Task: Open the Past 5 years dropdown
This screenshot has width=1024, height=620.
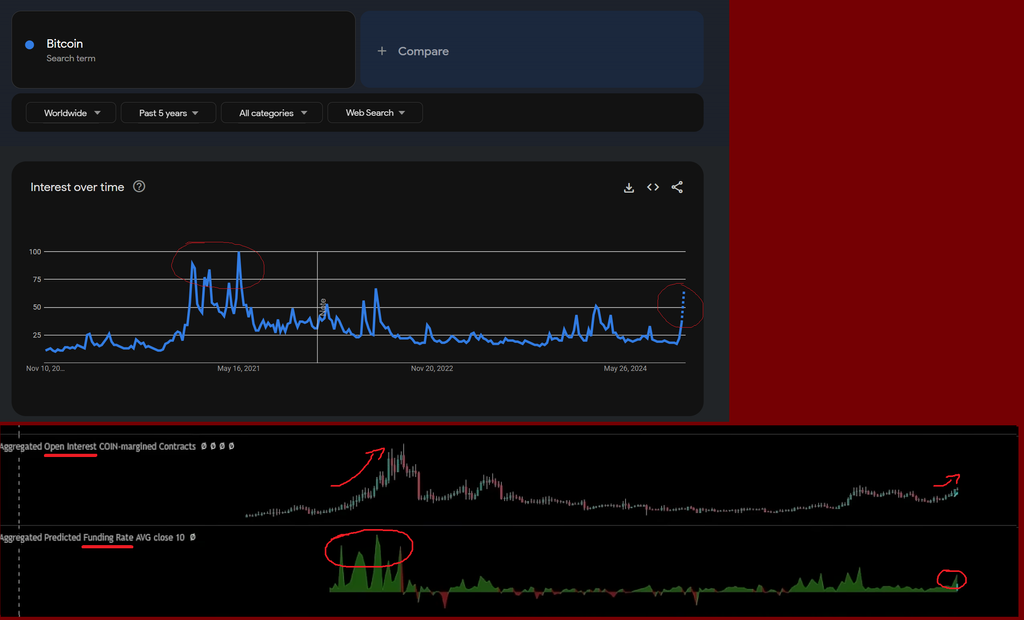Action: pyautogui.click(x=168, y=113)
